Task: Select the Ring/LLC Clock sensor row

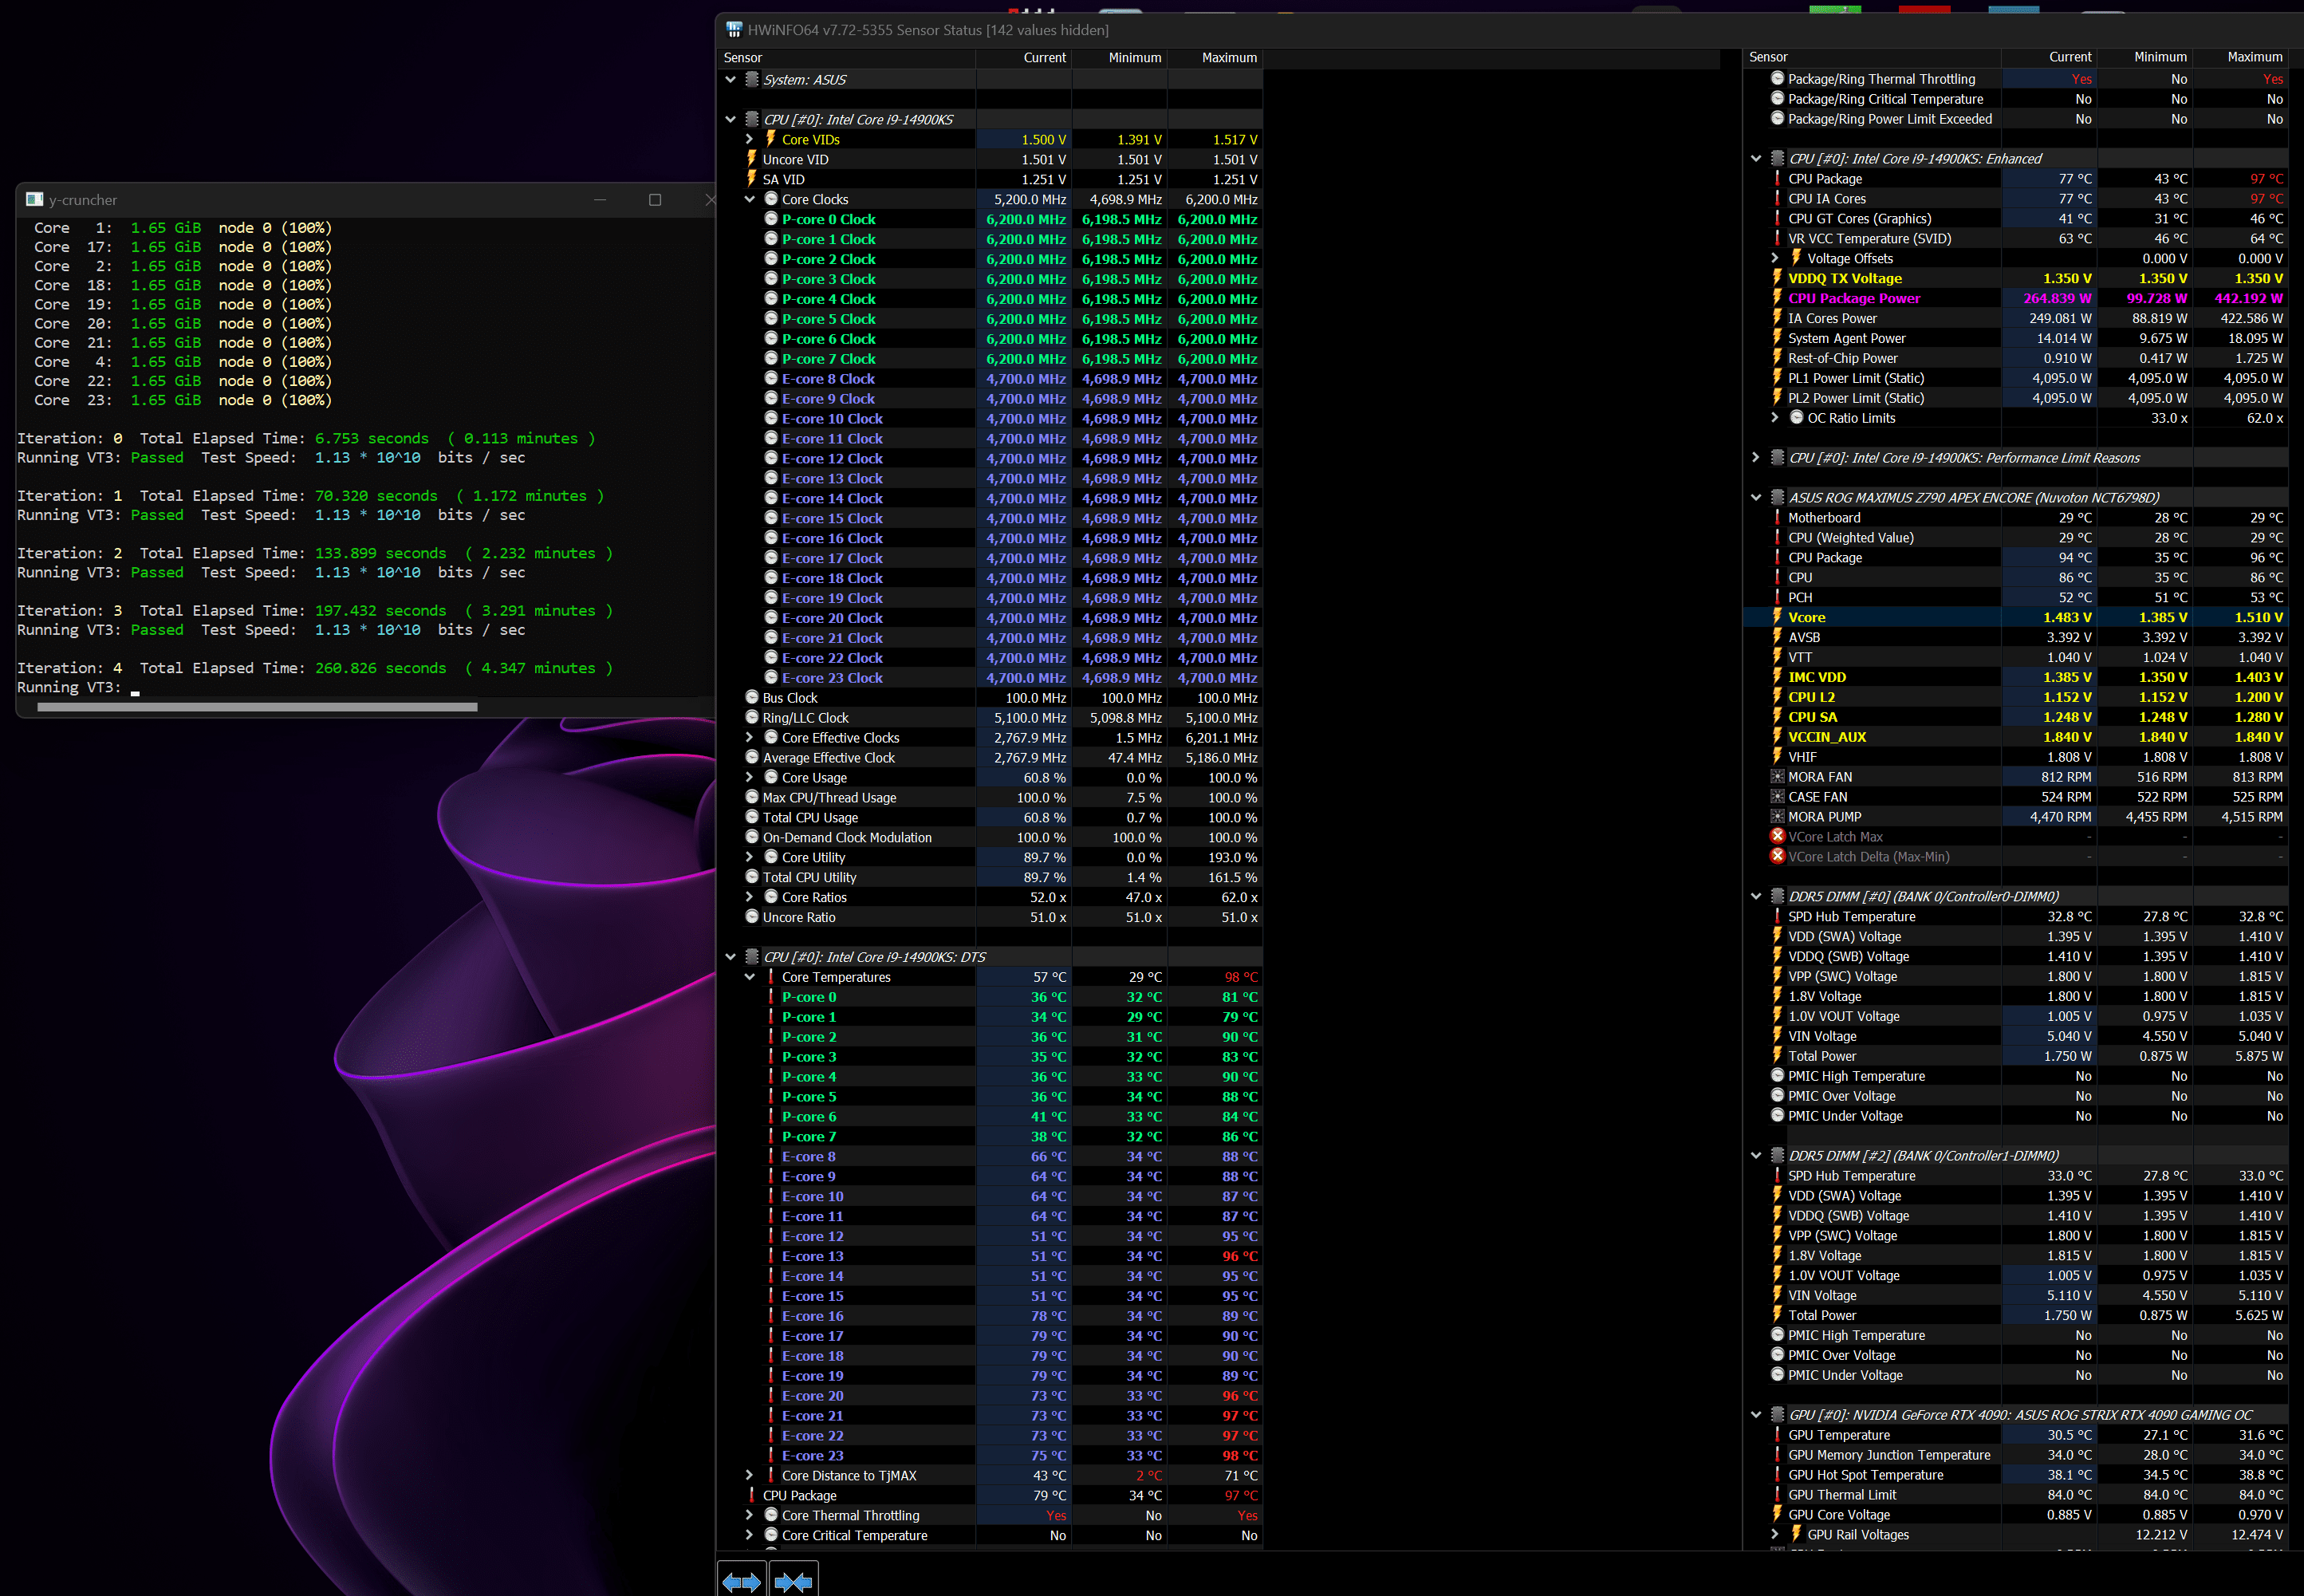Action: pyautogui.click(x=805, y=718)
